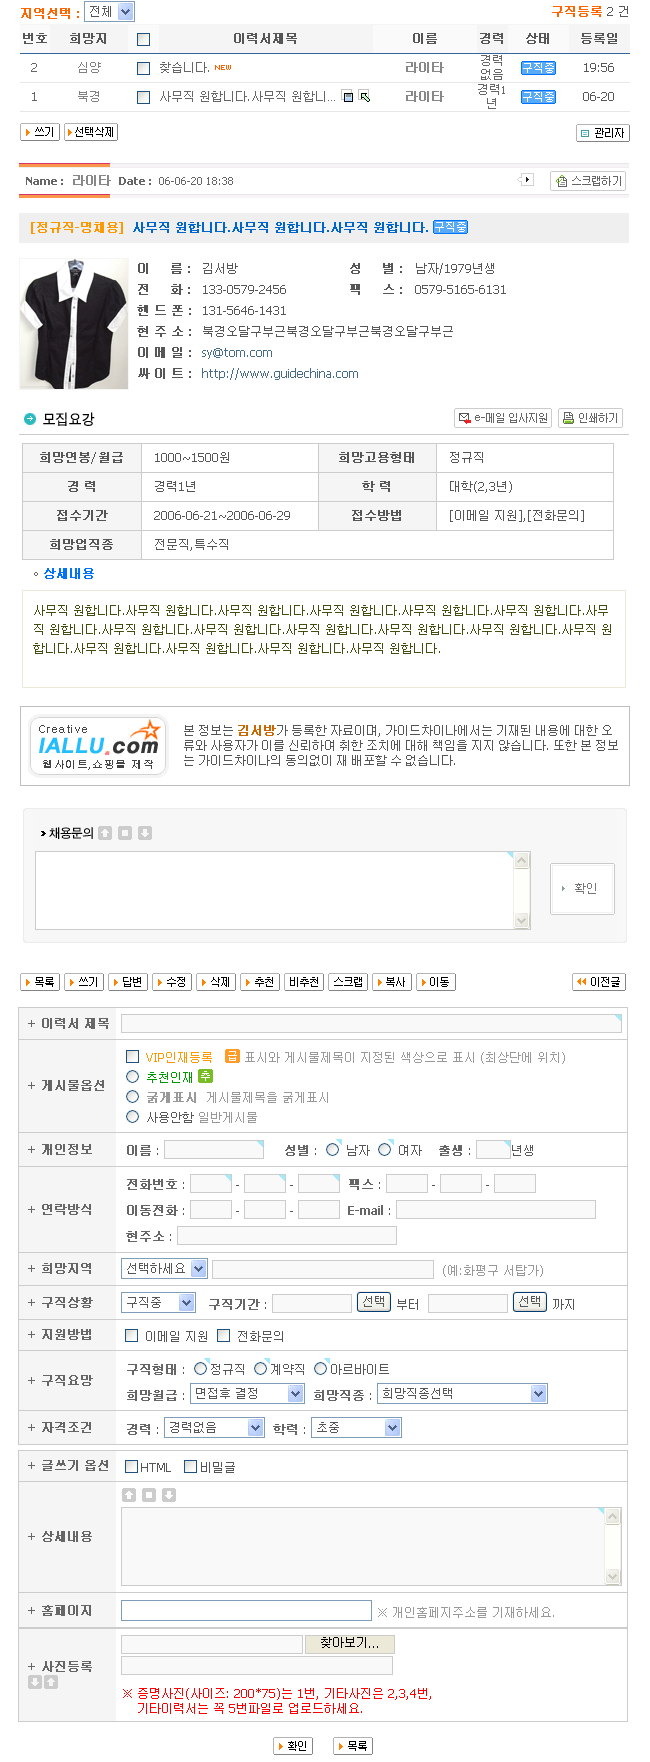Click the green 추 recommended badge icon
650x1762 pixels.
pyautogui.click(x=205, y=1076)
